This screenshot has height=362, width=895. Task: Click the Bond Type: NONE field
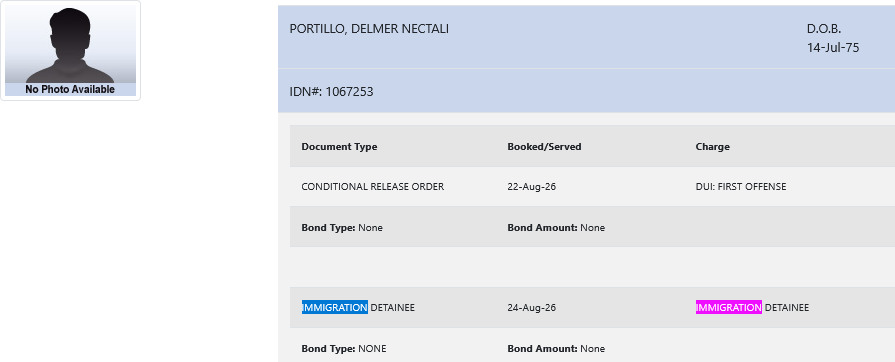[344, 349]
